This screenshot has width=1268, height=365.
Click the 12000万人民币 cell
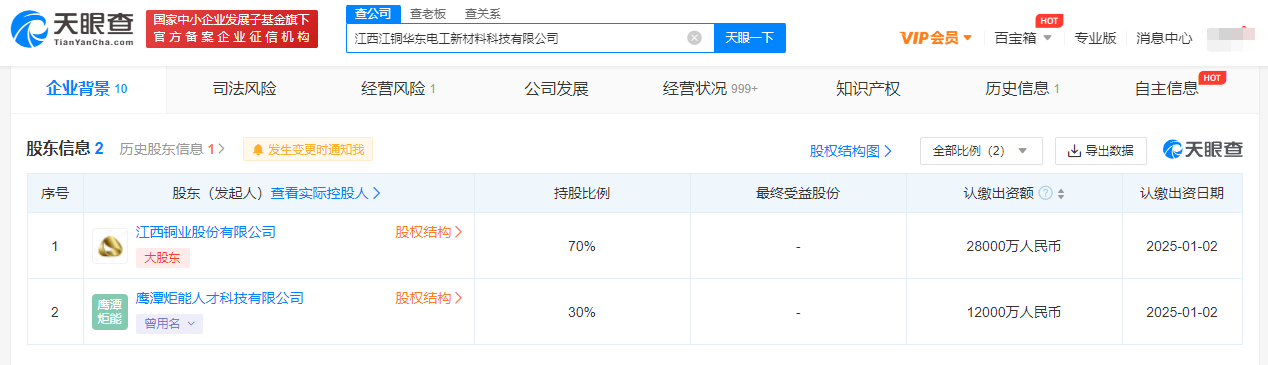pos(1014,312)
